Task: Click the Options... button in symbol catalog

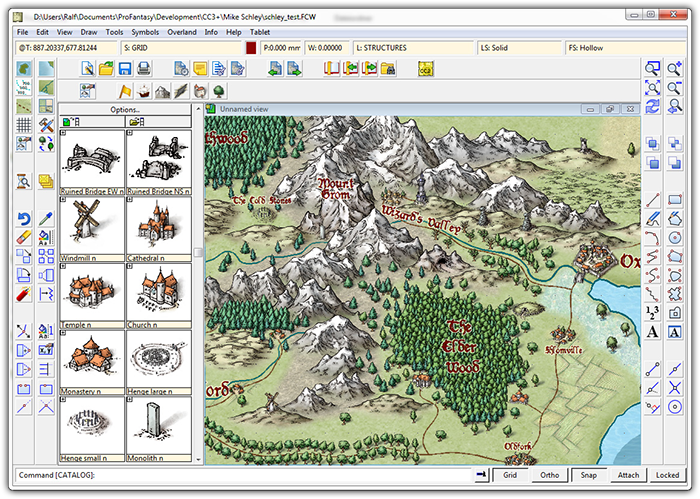Action: coord(124,109)
